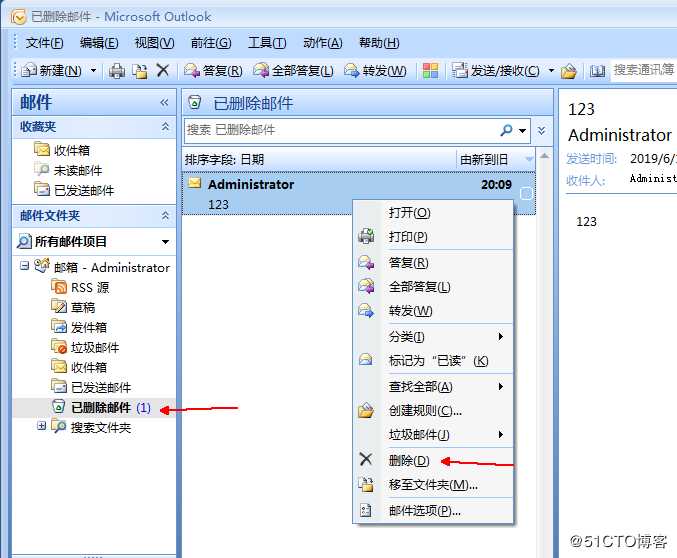Select the Outbox folder
Screen dimensions: 677x558
79,327
